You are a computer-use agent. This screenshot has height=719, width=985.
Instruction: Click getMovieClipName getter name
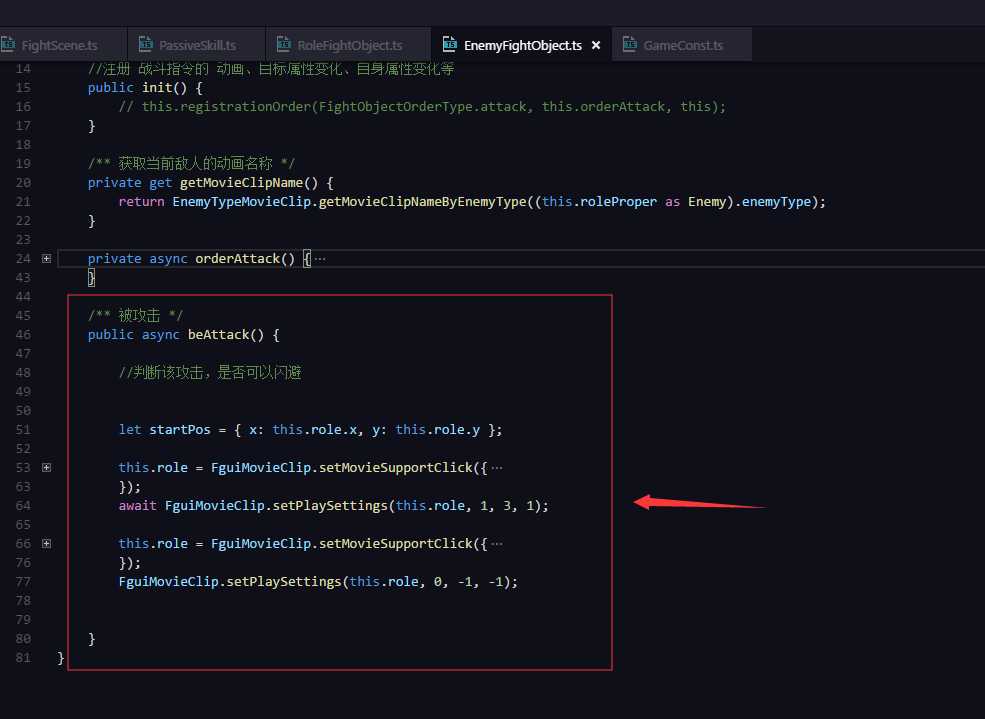coord(241,183)
